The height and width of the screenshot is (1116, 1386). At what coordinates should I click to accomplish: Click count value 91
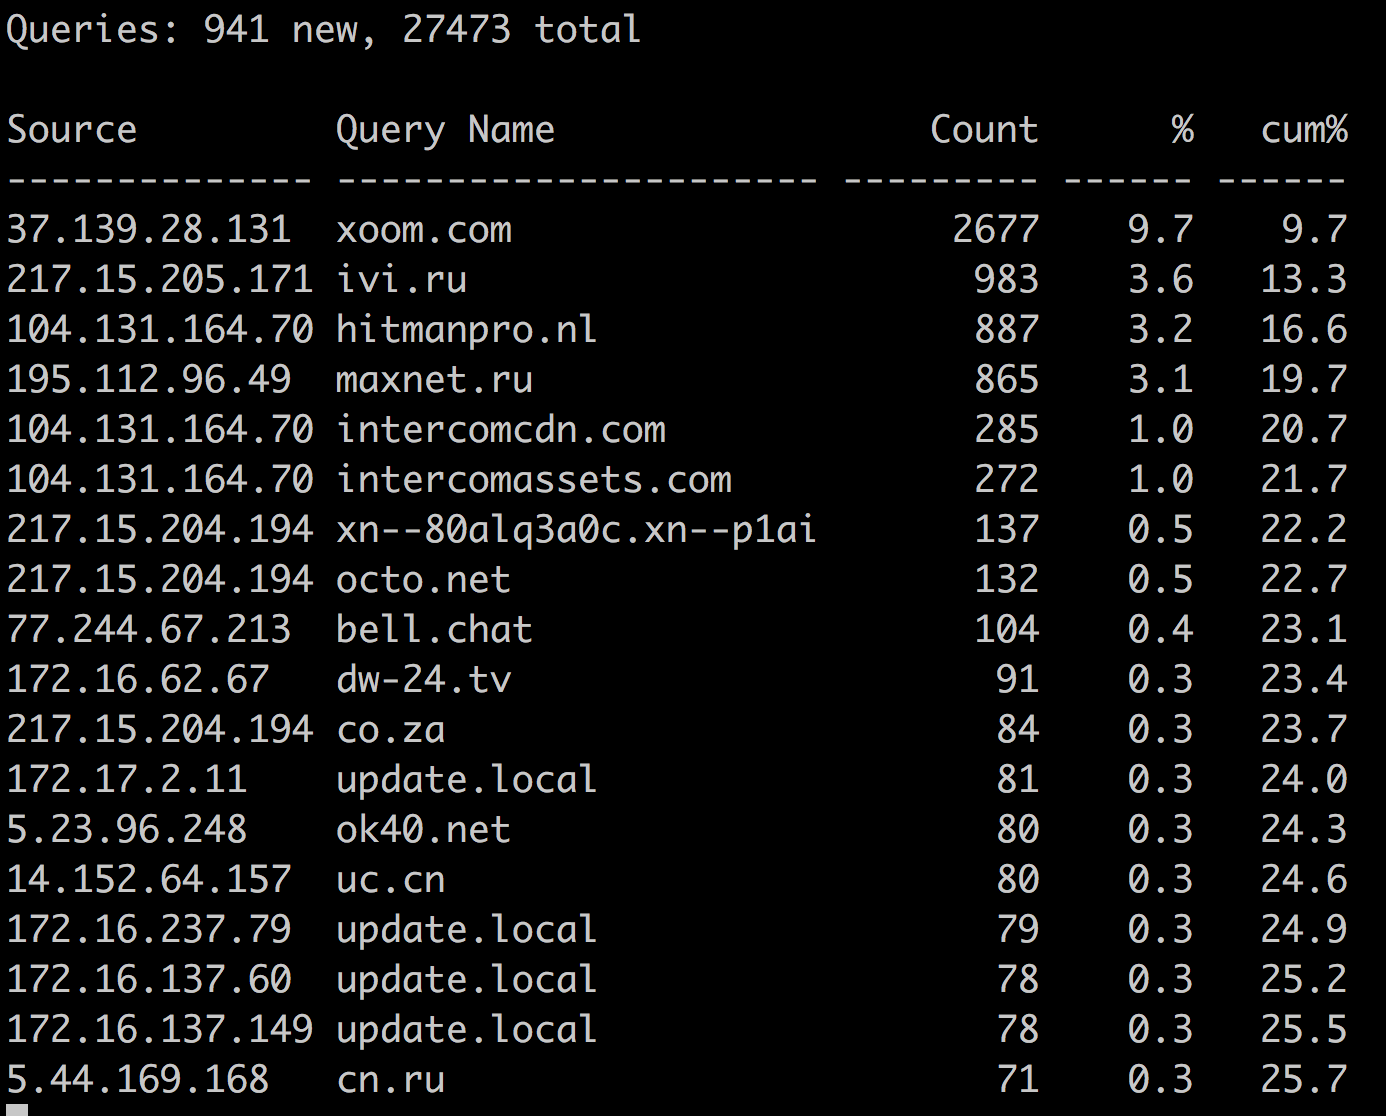tap(1017, 680)
